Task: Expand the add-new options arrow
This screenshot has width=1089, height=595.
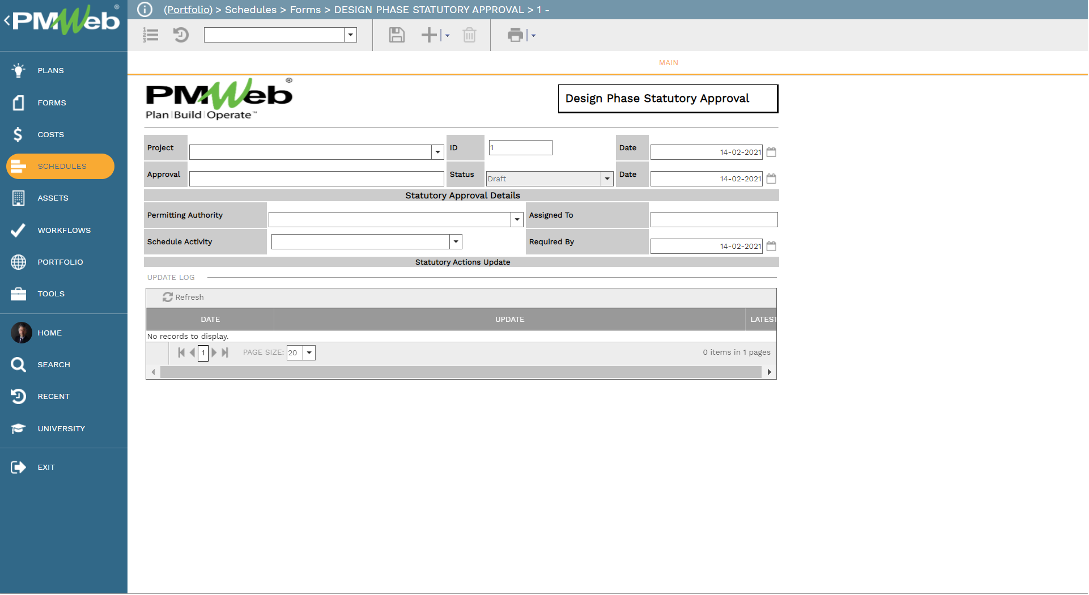Action: 447,35
